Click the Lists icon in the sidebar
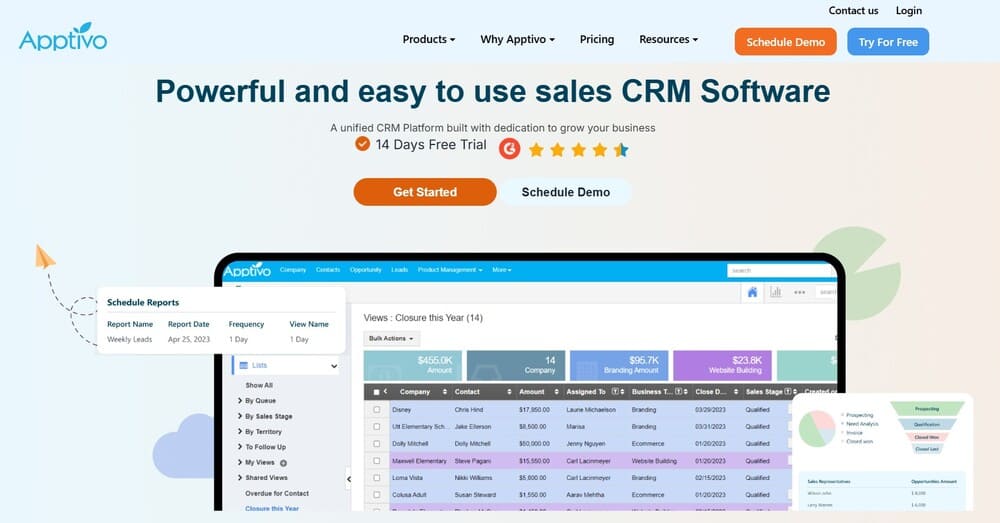Image resolution: width=1000 pixels, height=523 pixels. 243,365
